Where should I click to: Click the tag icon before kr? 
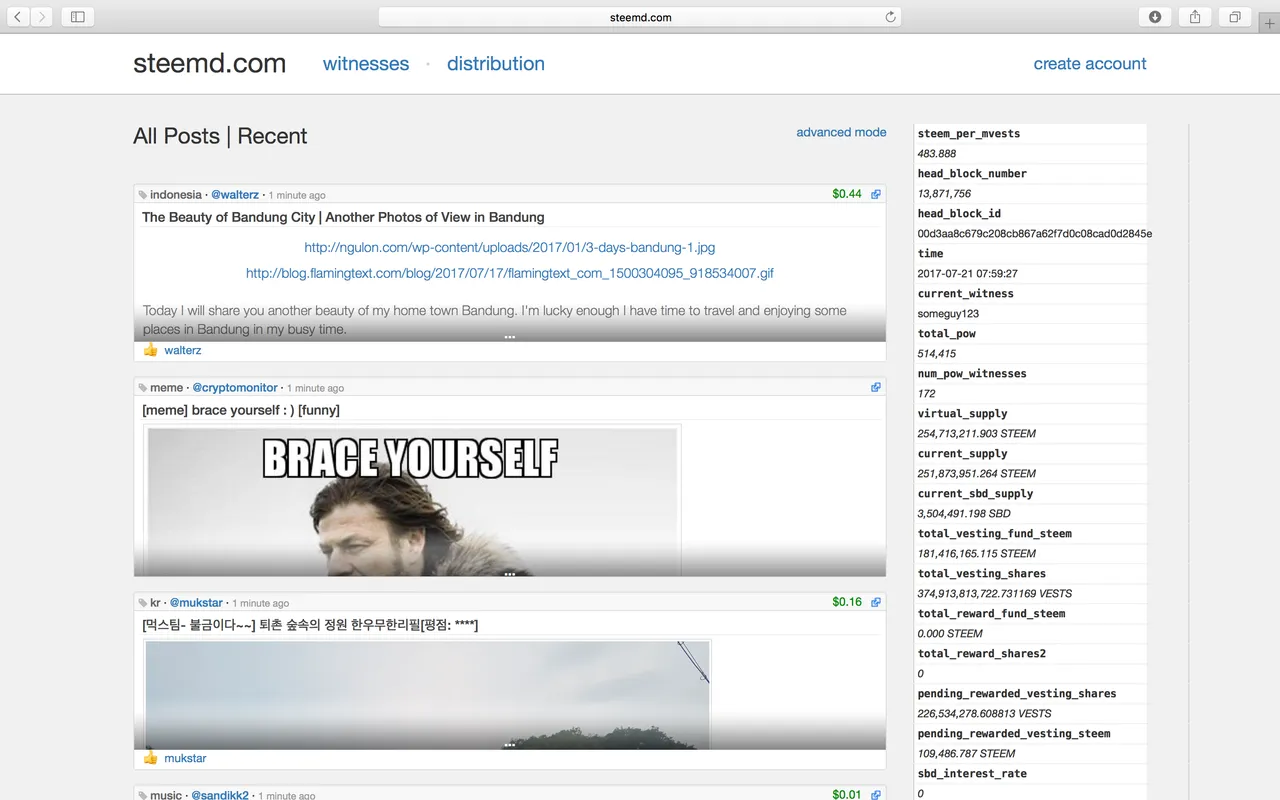(143, 603)
